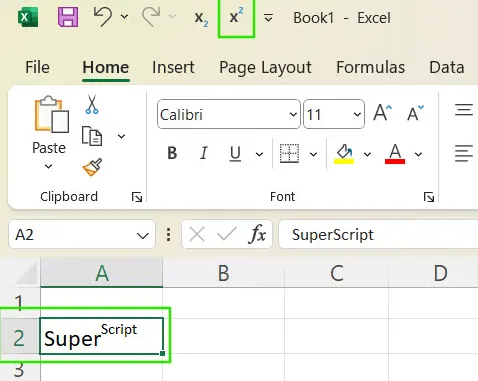The height and width of the screenshot is (381, 478).
Task: Switch to the Insert tab
Action: click(x=173, y=67)
